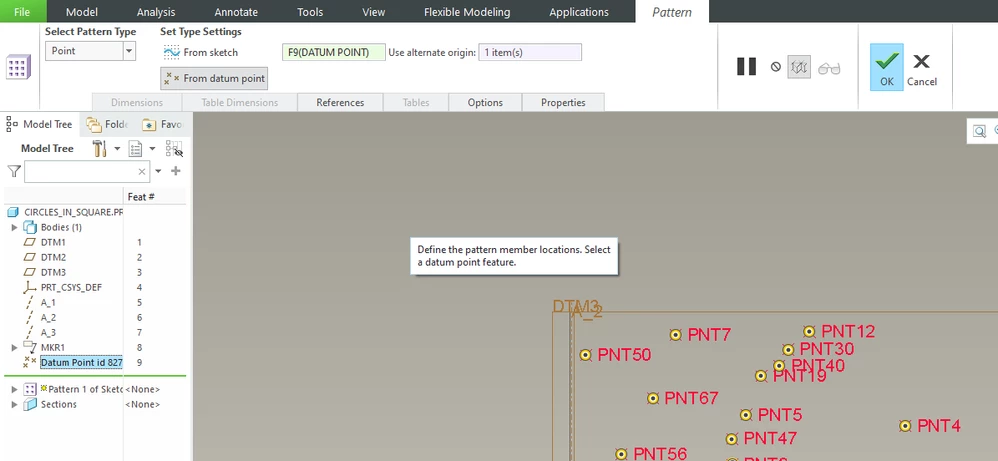Open dropdown arrow beside tree settings icon
Screen dimensions: 998x461
(117, 149)
